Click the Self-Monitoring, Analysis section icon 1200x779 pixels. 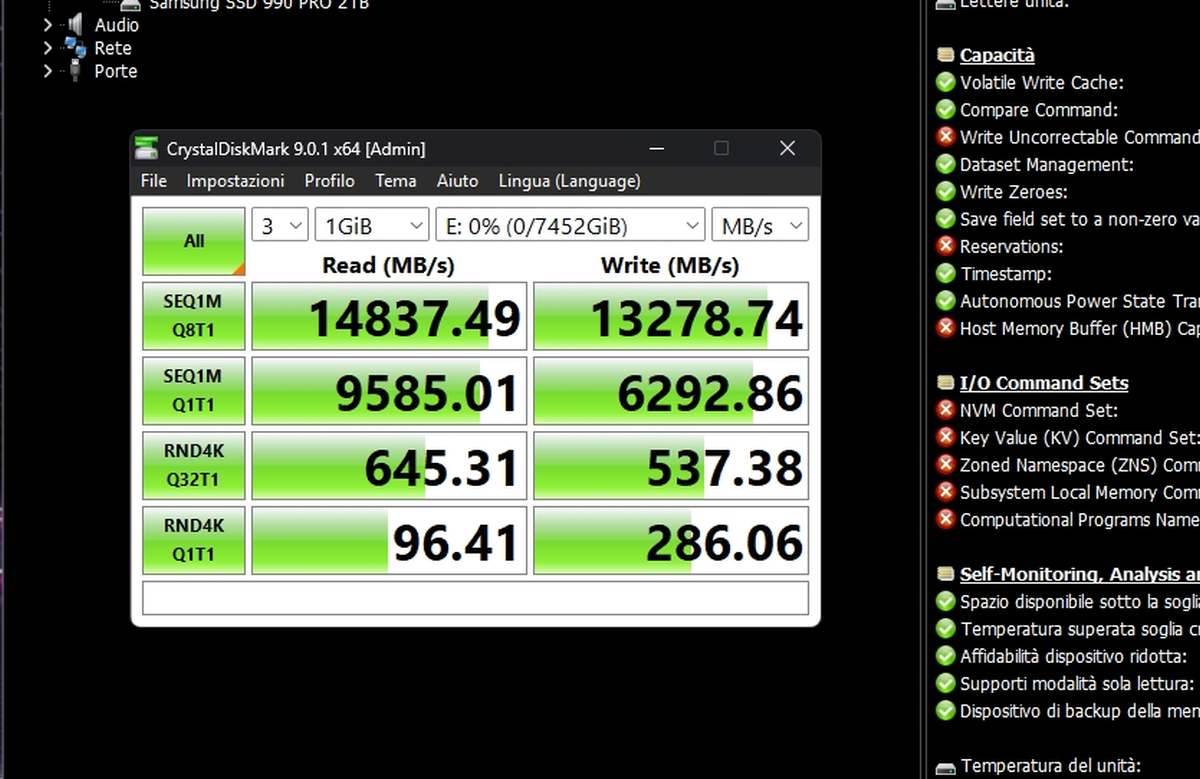(x=944, y=574)
